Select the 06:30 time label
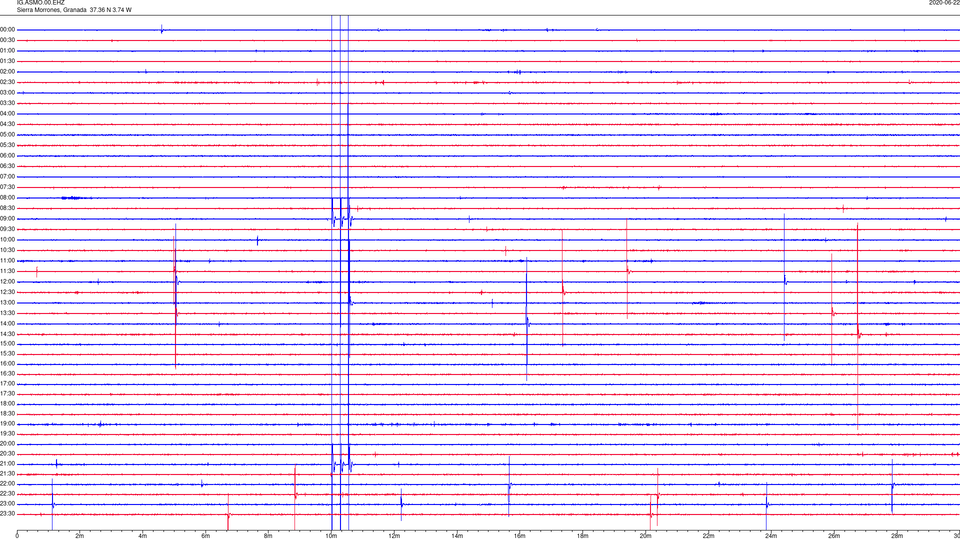 pos(8,166)
